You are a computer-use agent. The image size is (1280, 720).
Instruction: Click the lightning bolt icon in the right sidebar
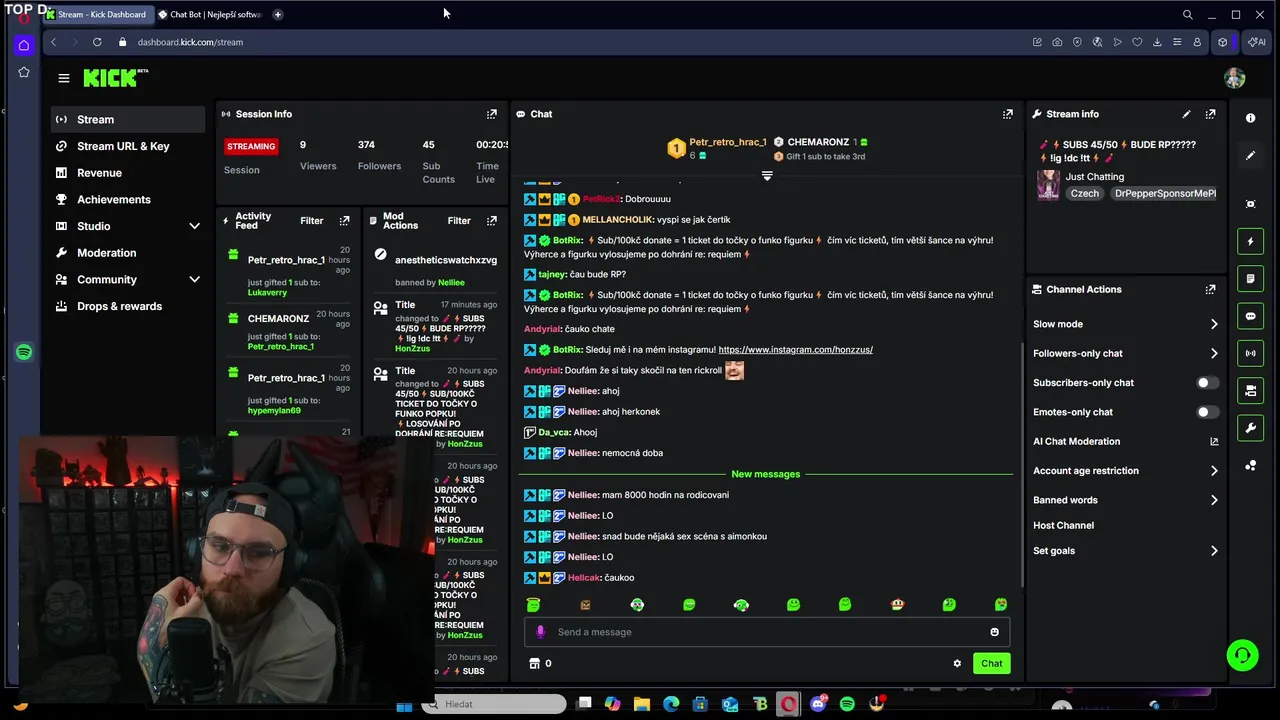tap(1250, 241)
